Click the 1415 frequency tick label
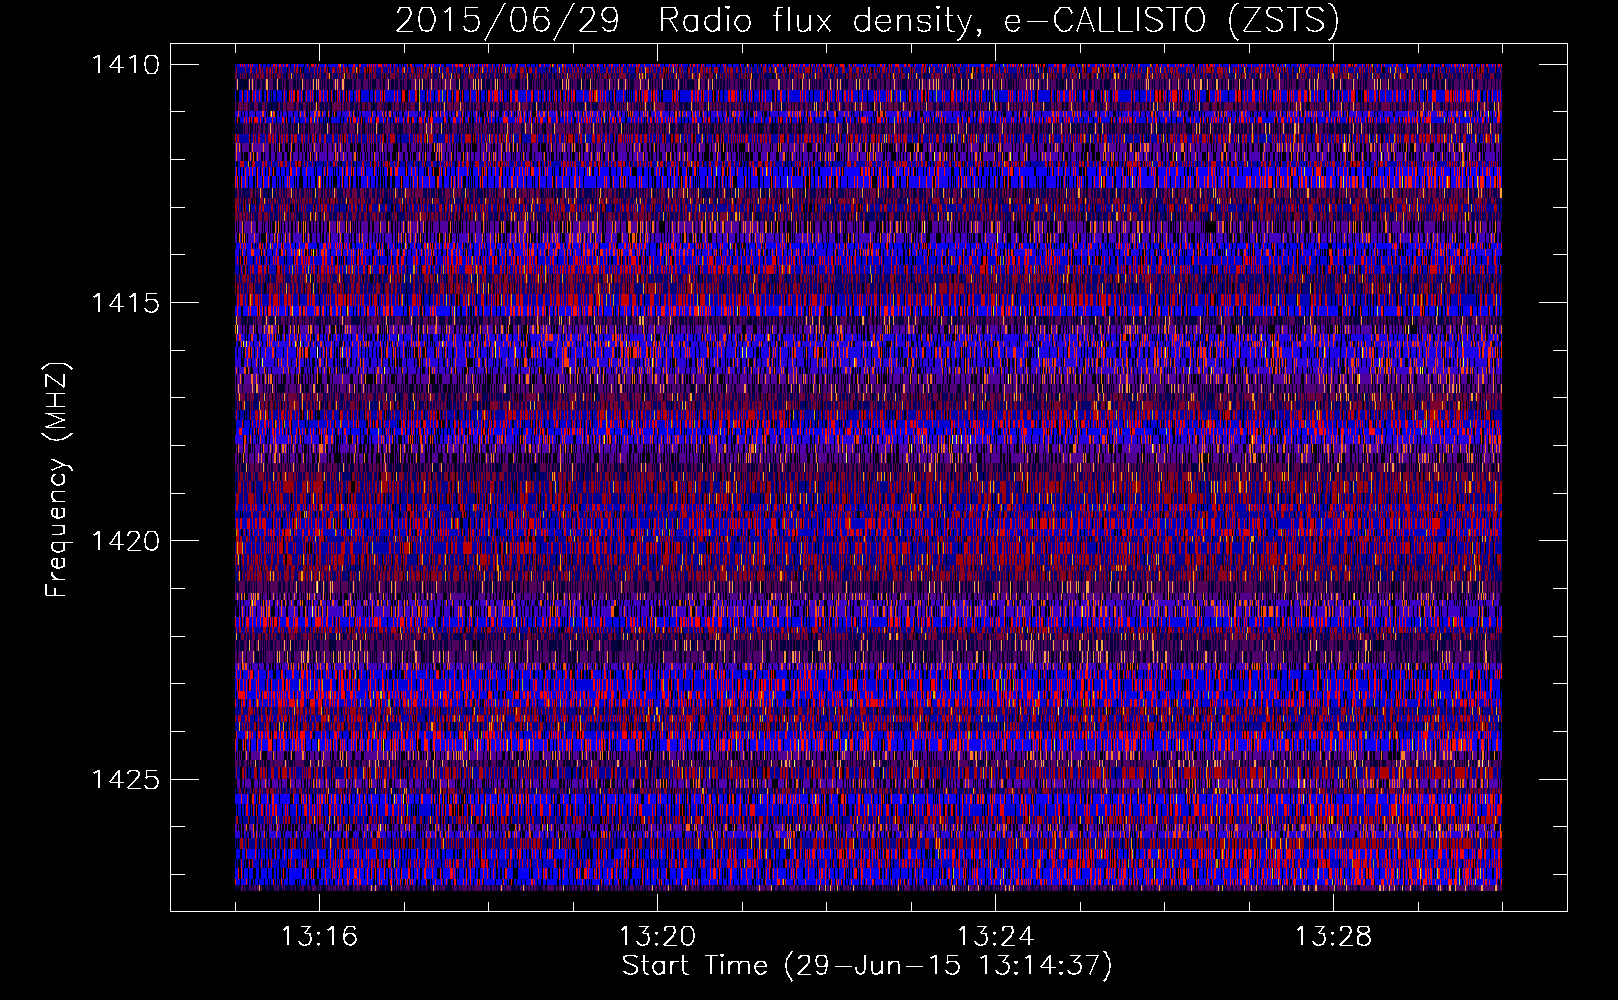The image size is (1618, 1000). [126, 303]
